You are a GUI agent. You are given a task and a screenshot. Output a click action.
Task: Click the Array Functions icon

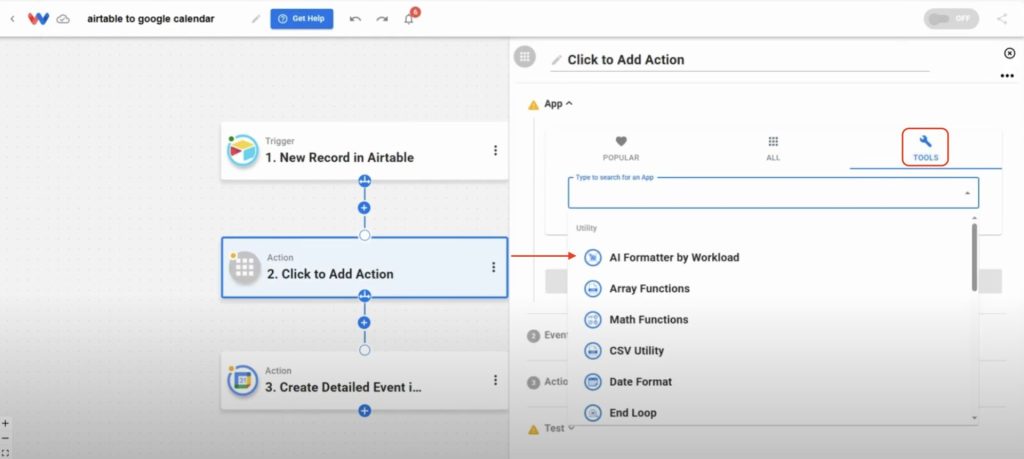593,289
